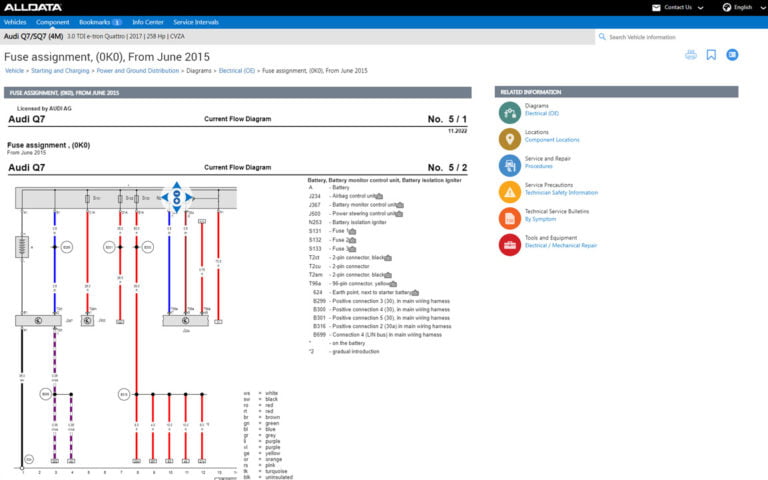Open the Locations pin icon

[510, 140]
